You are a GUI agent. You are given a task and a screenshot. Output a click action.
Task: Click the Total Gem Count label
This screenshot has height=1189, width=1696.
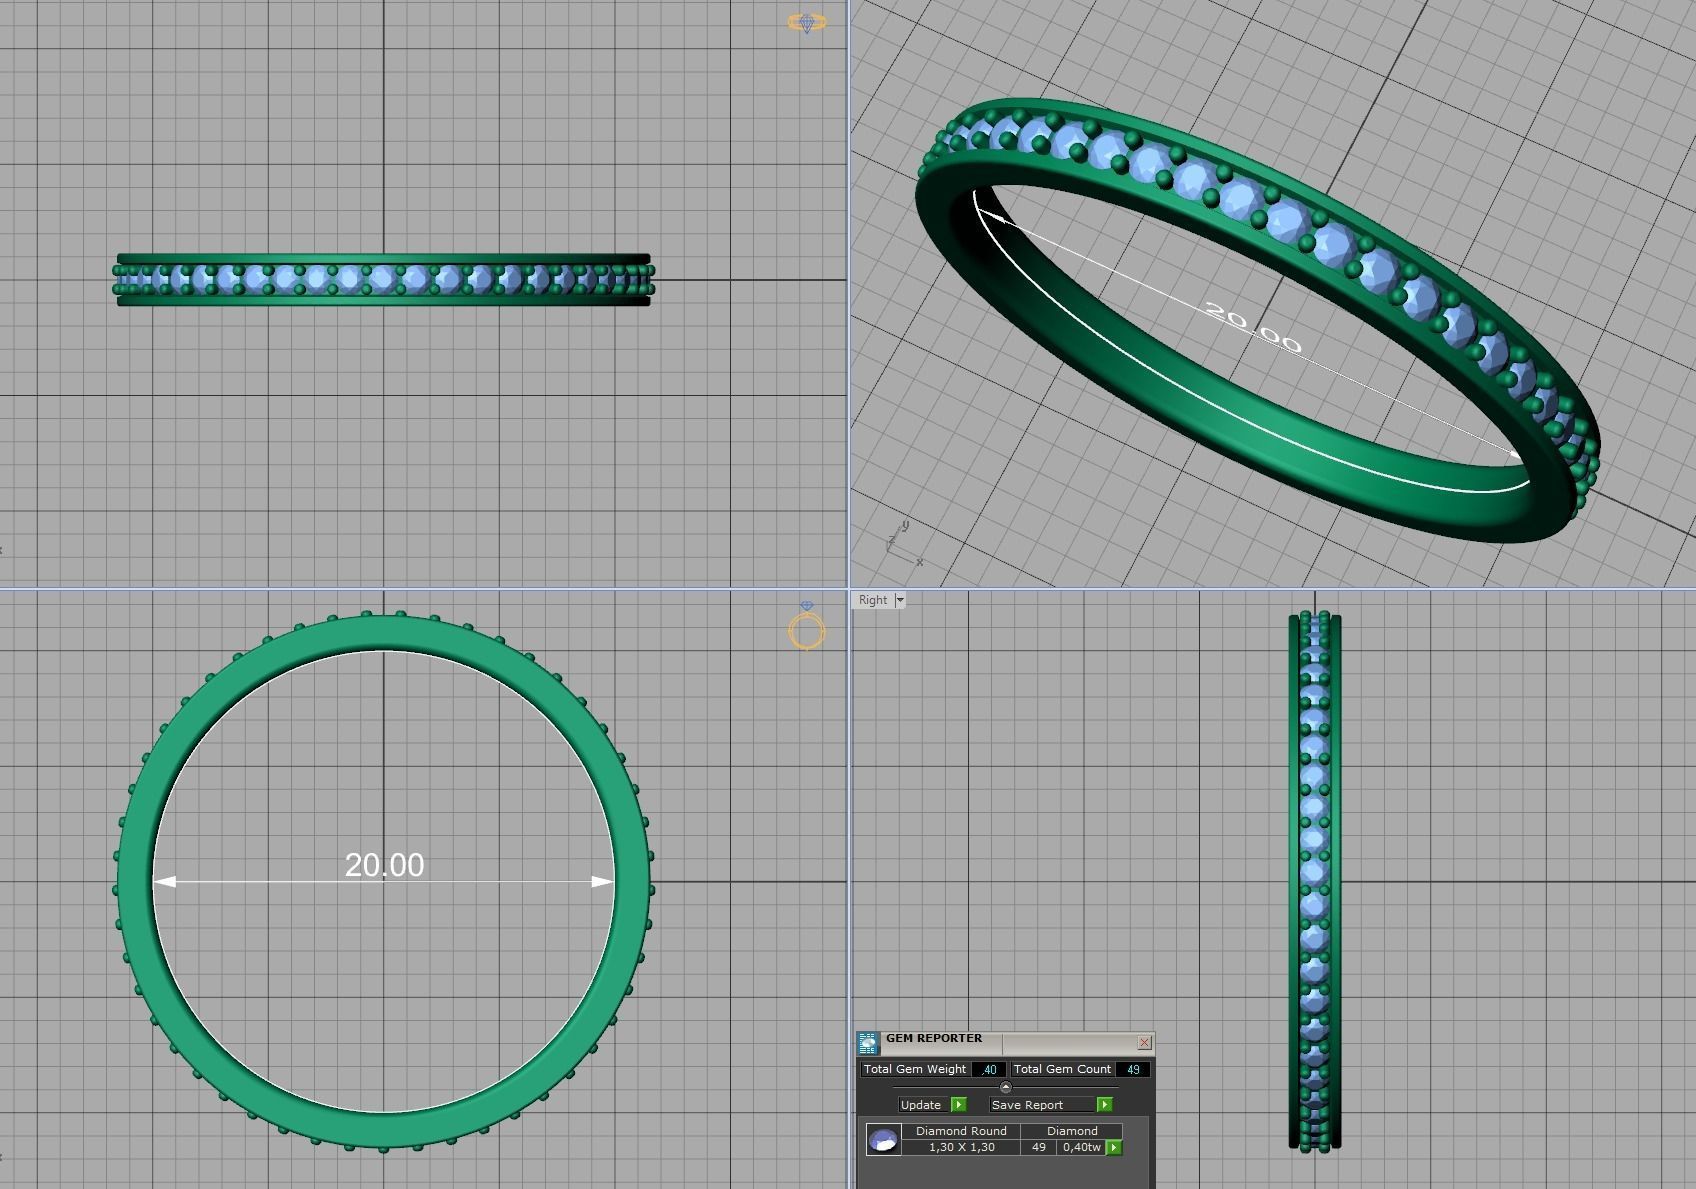(1062, 1069)
